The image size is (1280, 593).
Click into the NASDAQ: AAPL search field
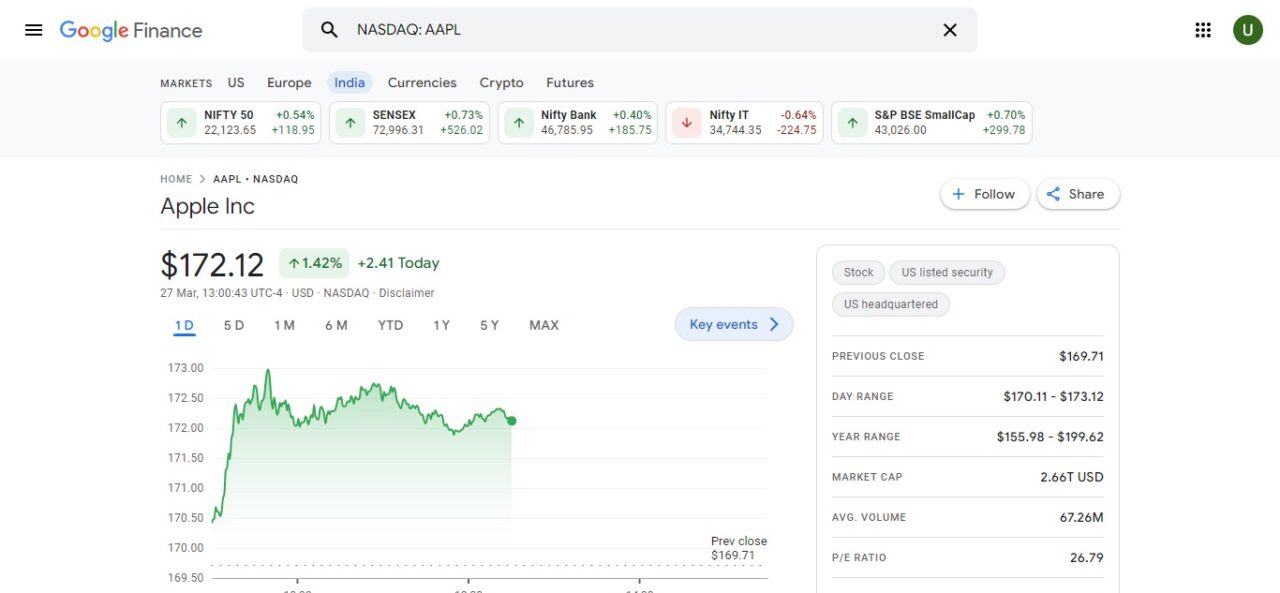pyautogui.click(x=640, y=30)
